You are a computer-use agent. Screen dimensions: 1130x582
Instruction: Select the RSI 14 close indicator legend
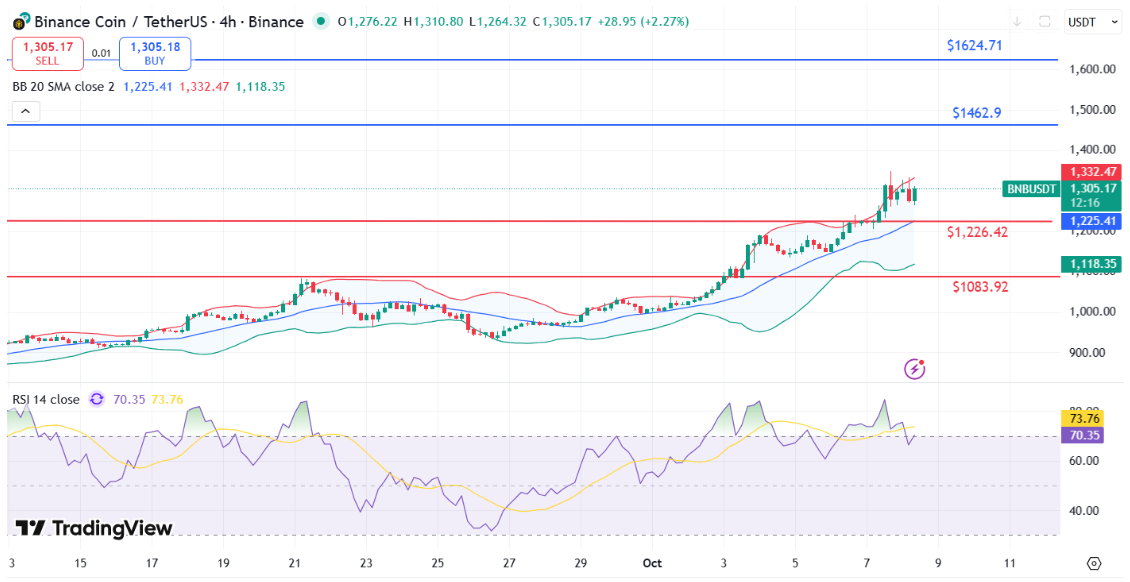click(x=46, y=399)
